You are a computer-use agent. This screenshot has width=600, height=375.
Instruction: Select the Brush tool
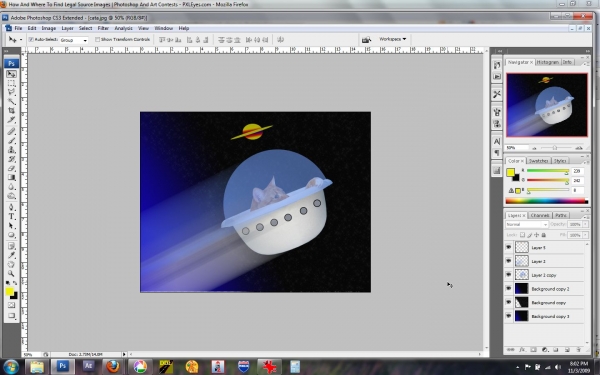[11, 140]
